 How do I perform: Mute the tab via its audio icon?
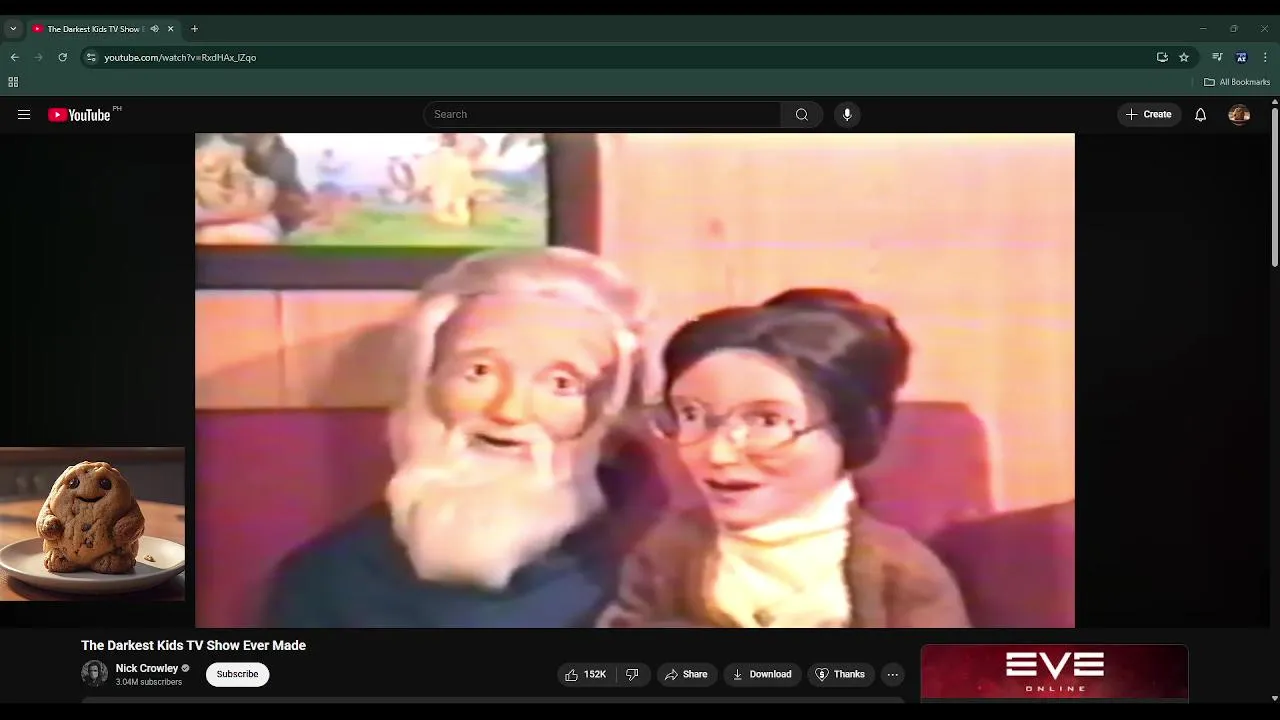coord(154,29)
